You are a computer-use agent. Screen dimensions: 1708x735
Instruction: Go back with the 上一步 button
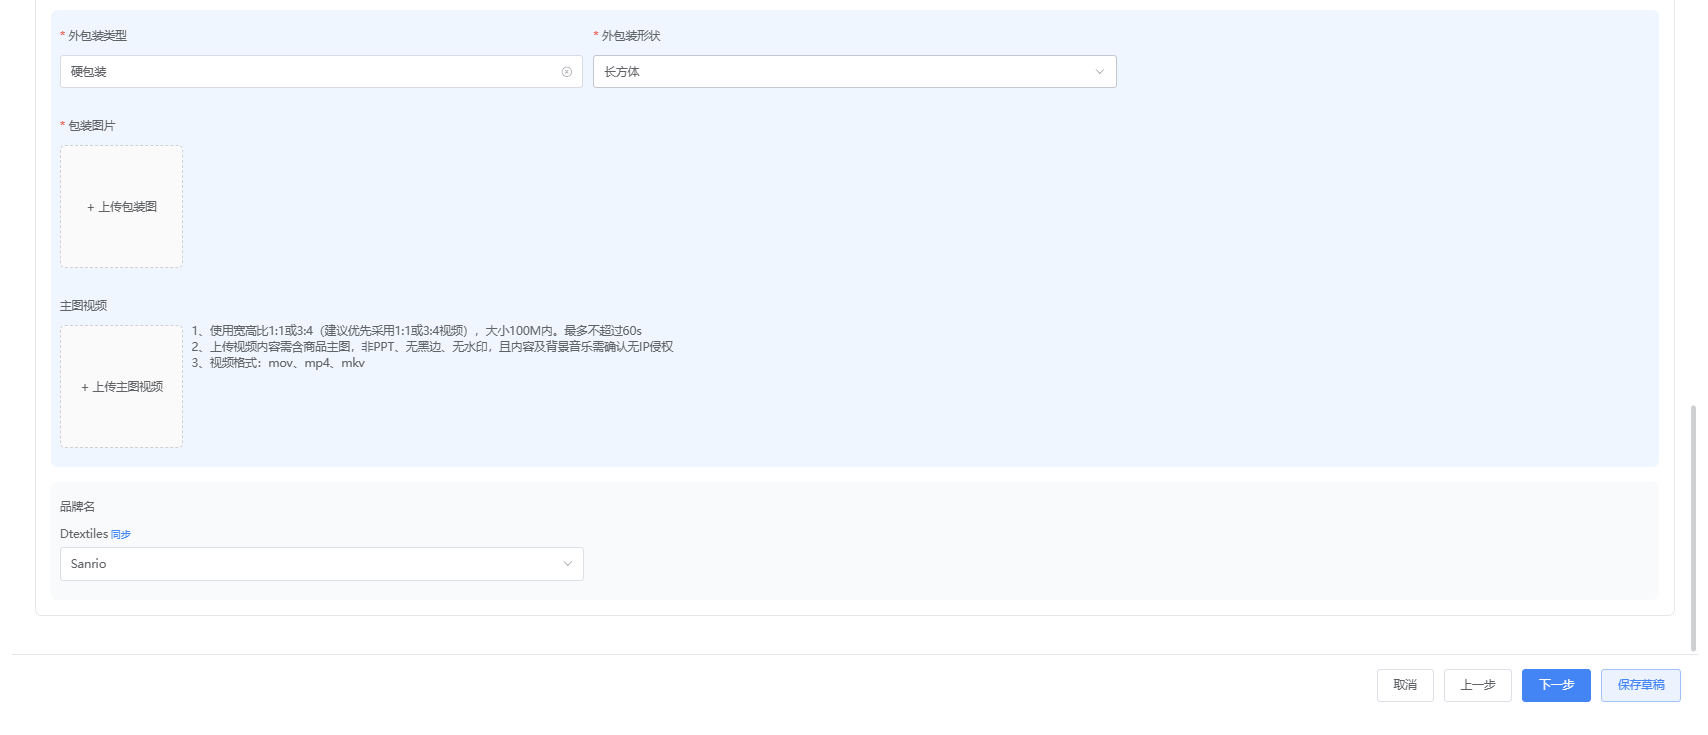[1478, 685]
